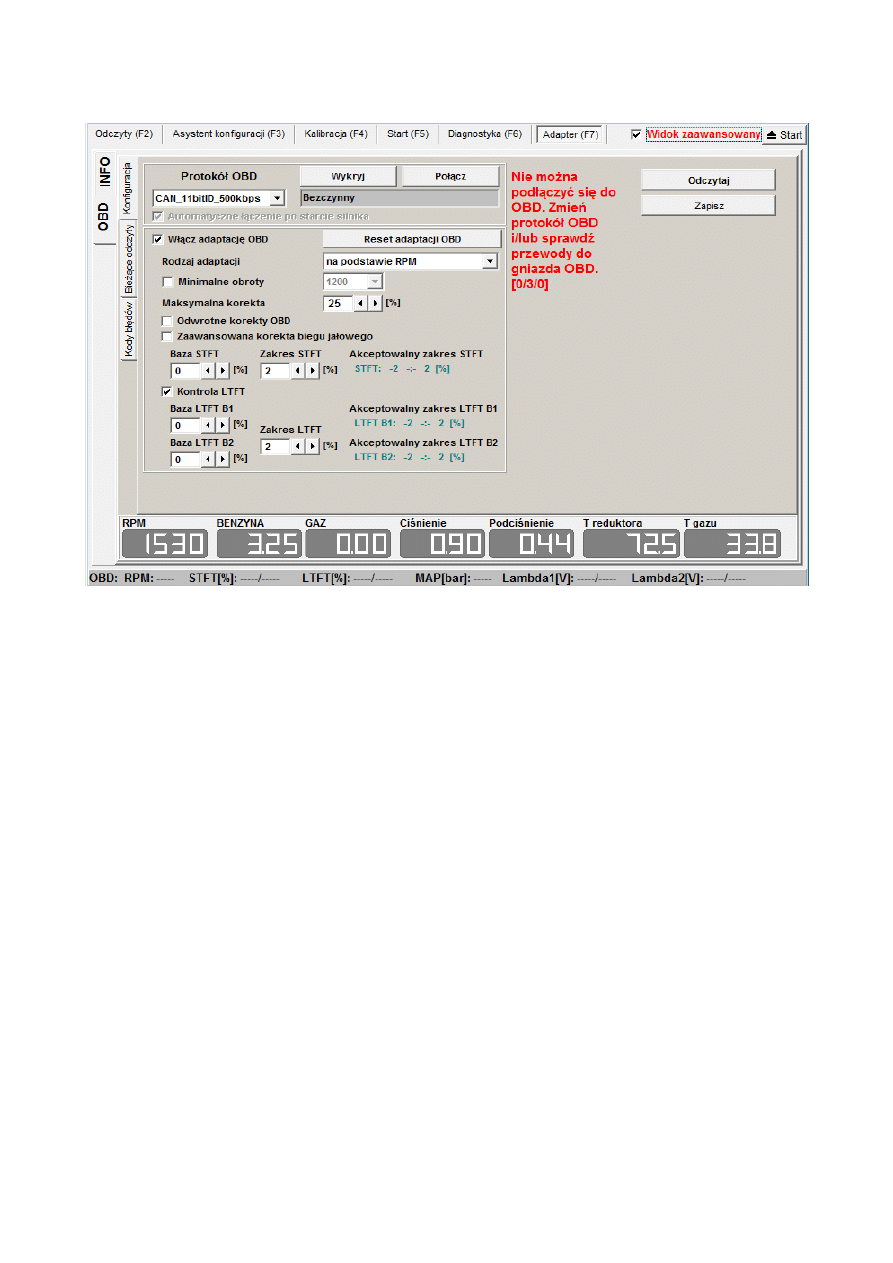Screen dimensions: 893x1263
Task: Click the Reset adaptacji OBD button
Action: tap(411, 239)
